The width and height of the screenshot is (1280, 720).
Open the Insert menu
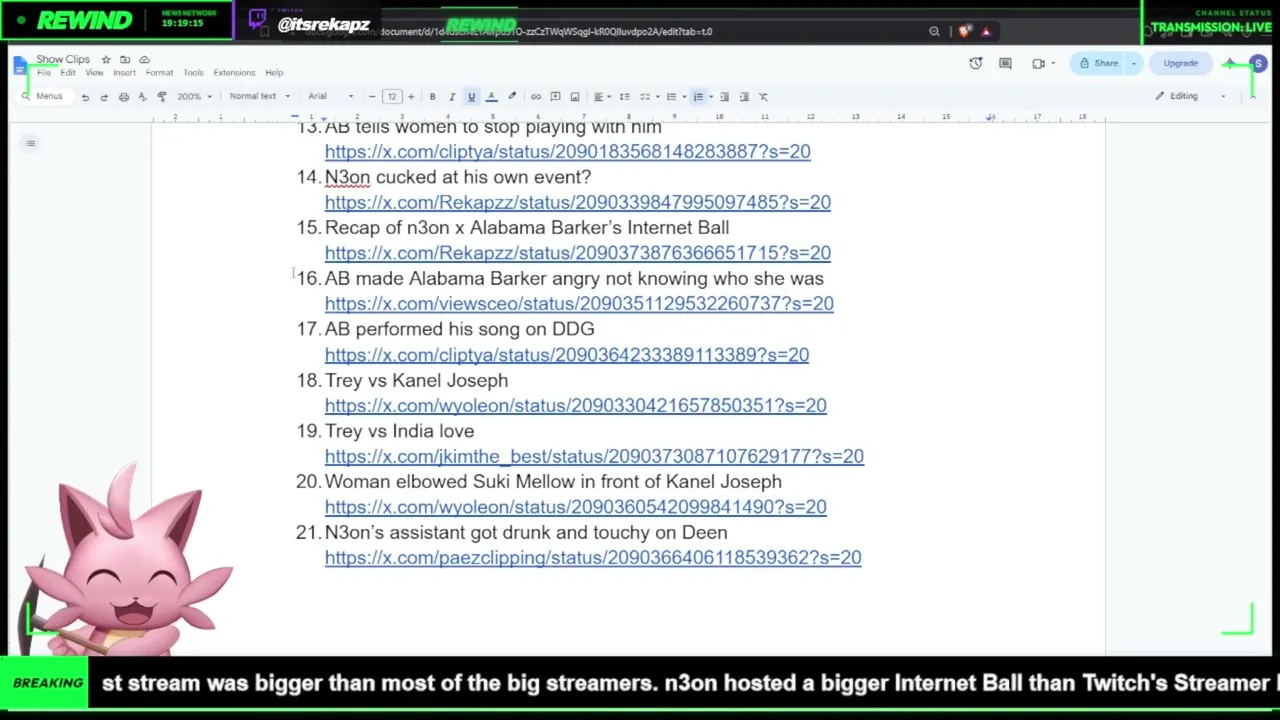[x=124, y=73]
